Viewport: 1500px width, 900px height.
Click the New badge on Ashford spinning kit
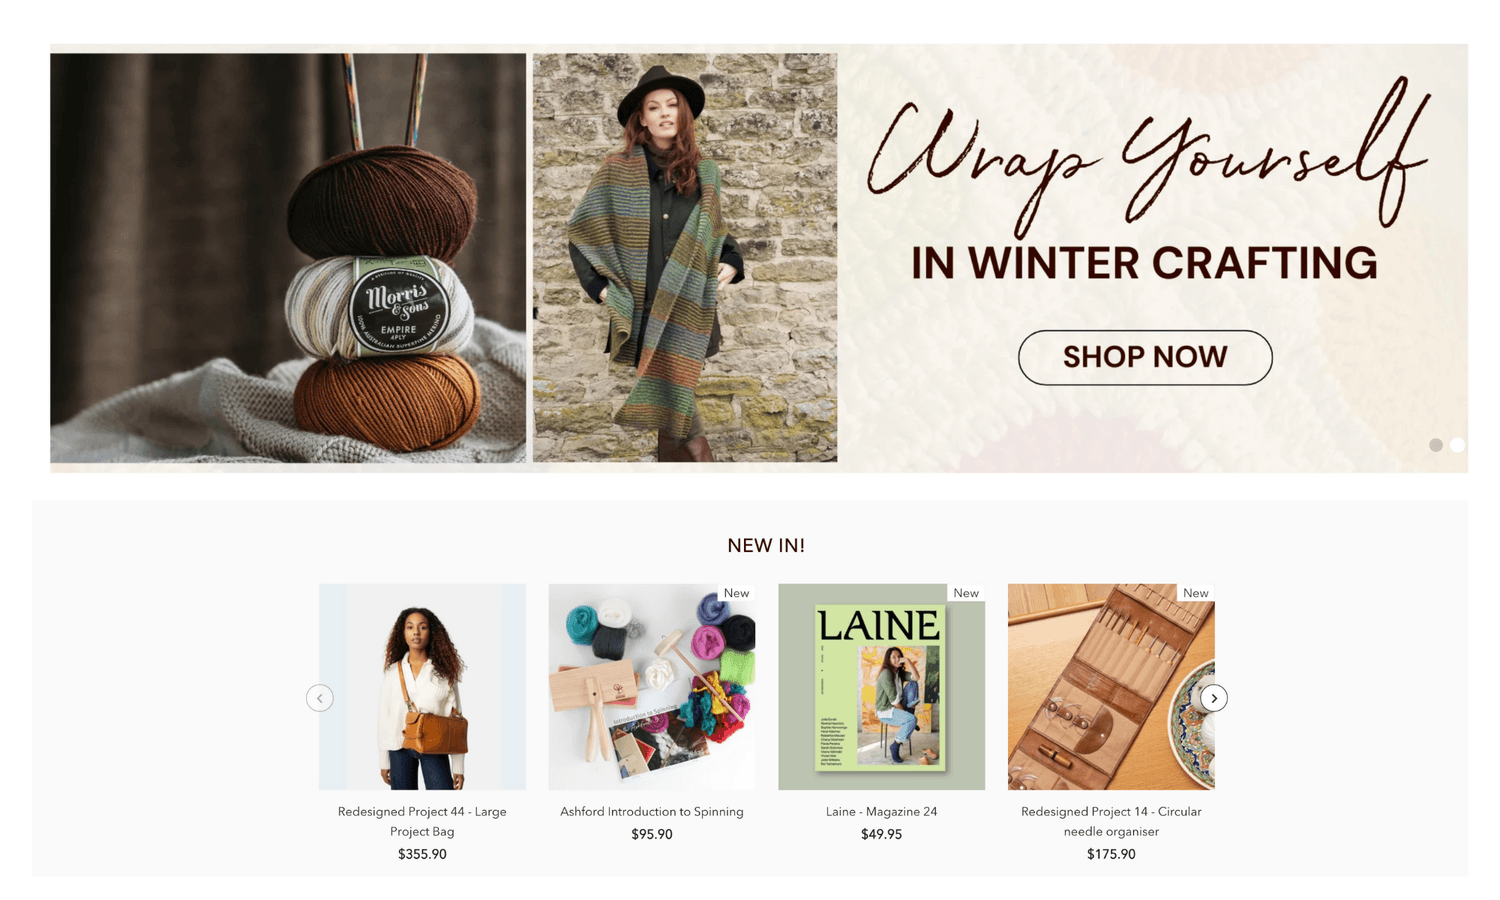pos(737,593)
